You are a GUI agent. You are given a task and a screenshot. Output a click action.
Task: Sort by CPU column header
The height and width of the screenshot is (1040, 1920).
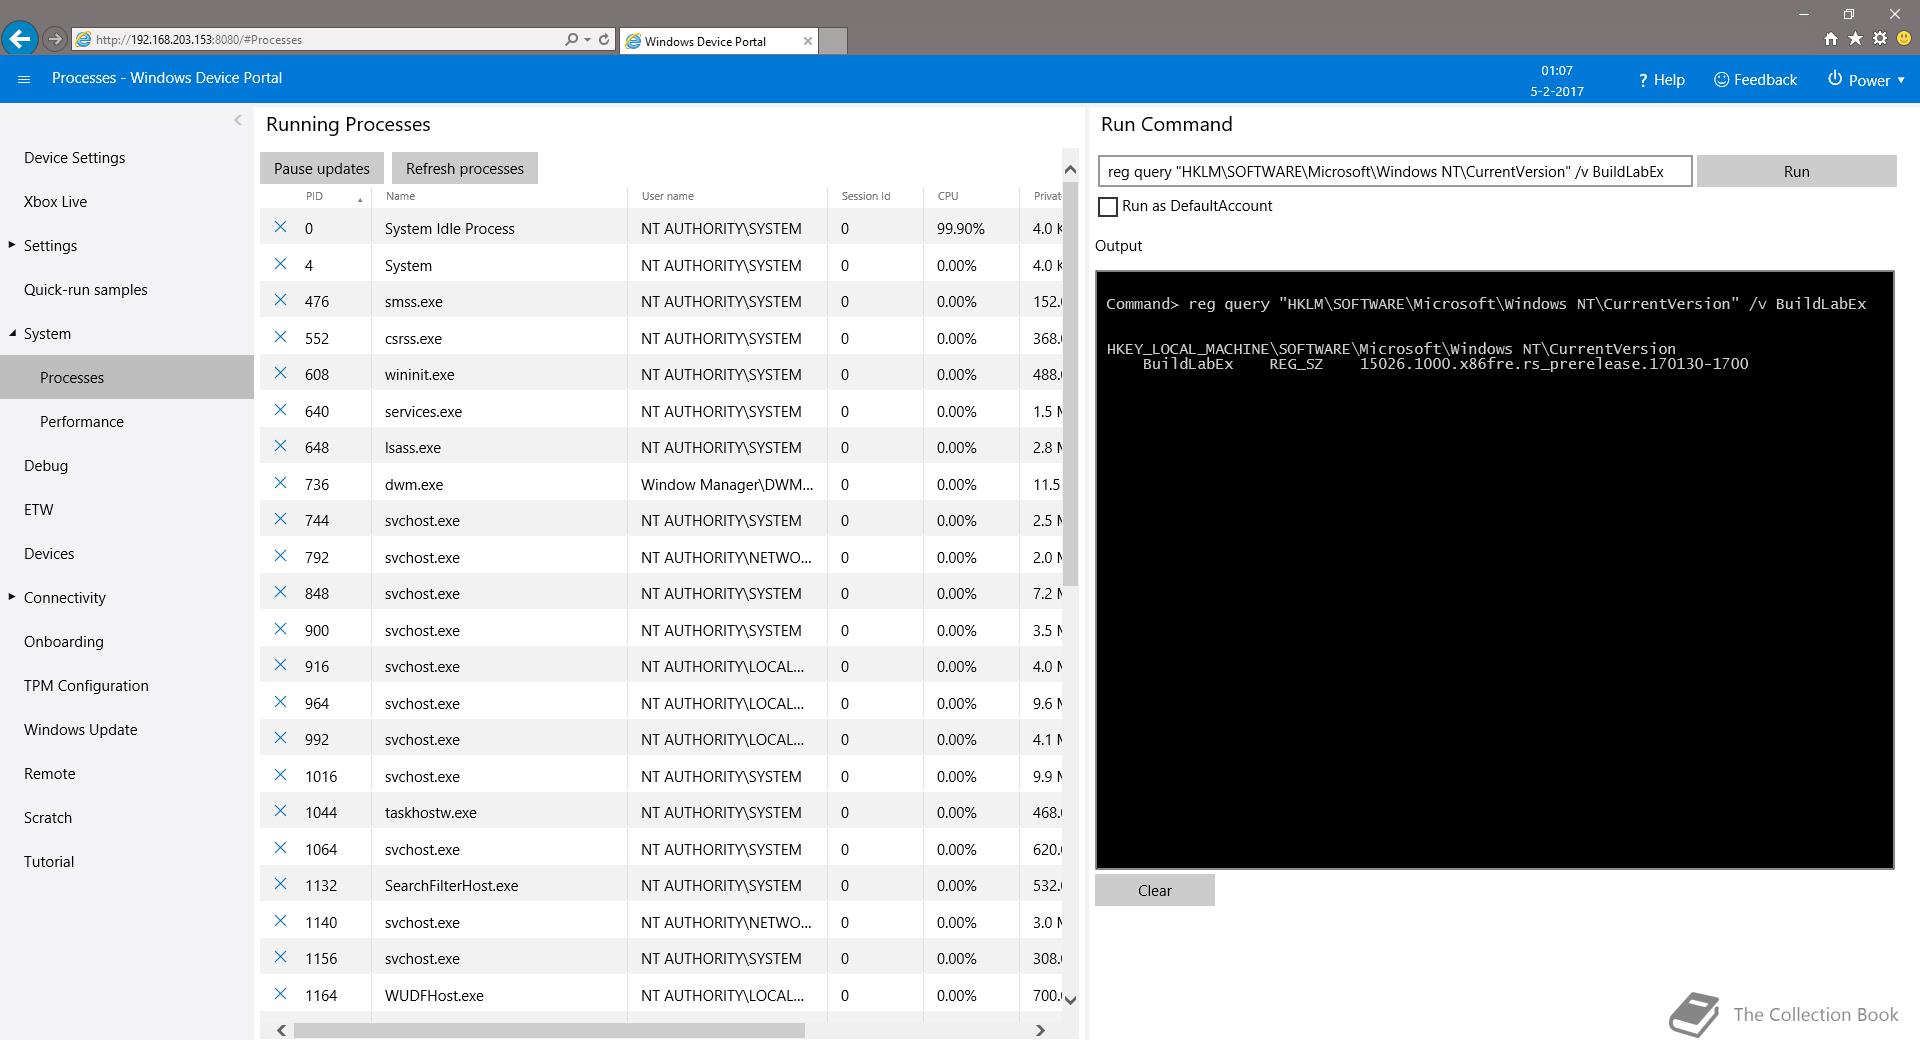pos(947,196)
